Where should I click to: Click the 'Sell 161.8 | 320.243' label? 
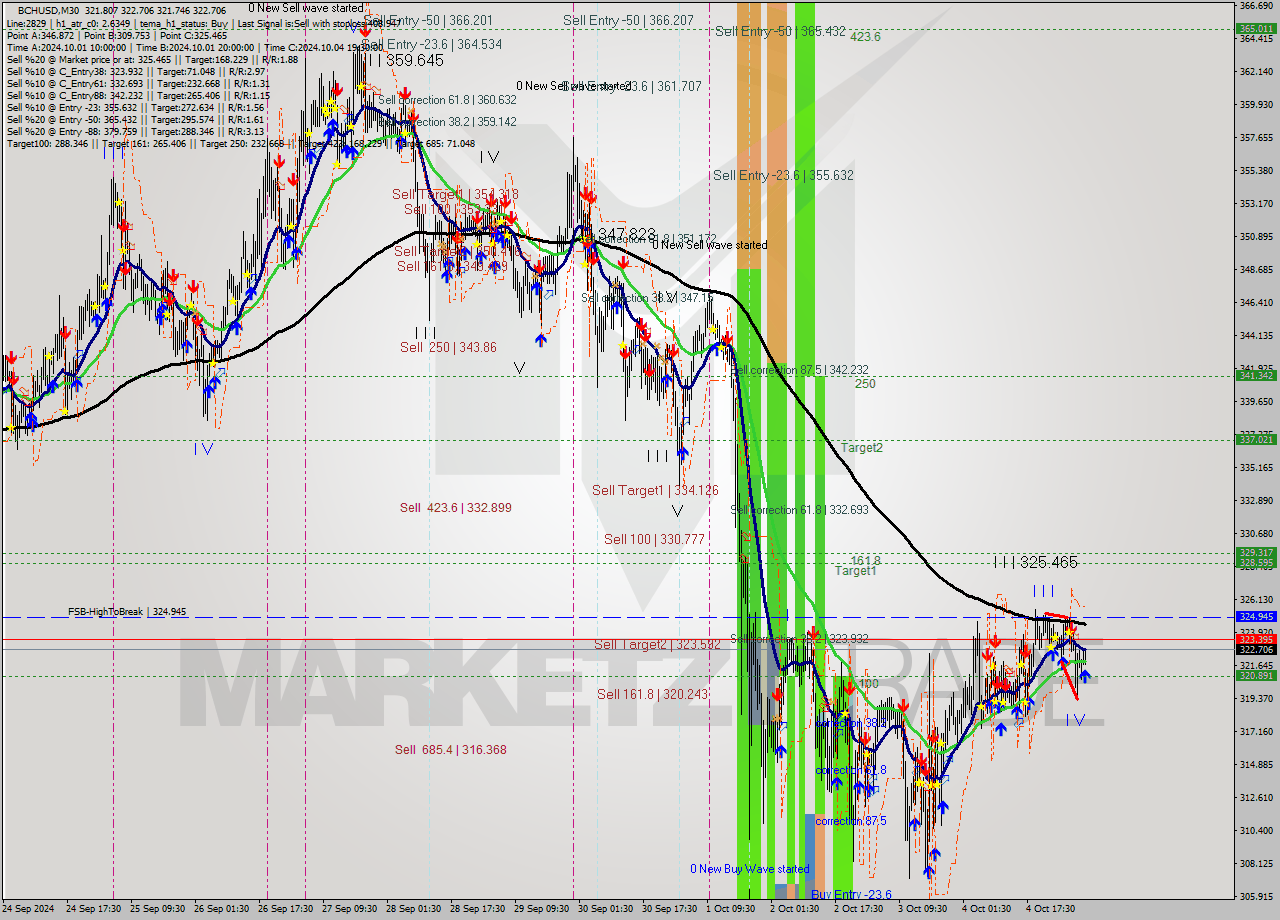coord(652,694)
